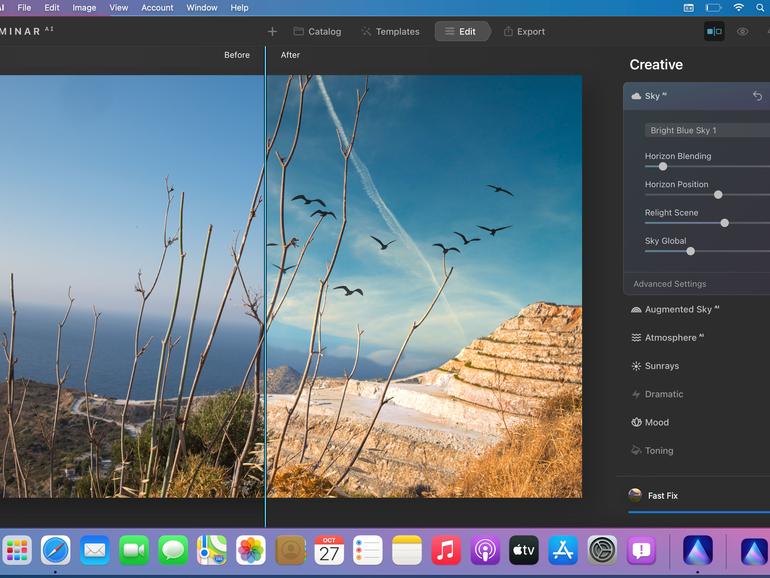Open the Catalog view
The width and height of the screenshot is (770, 578).
317,31
